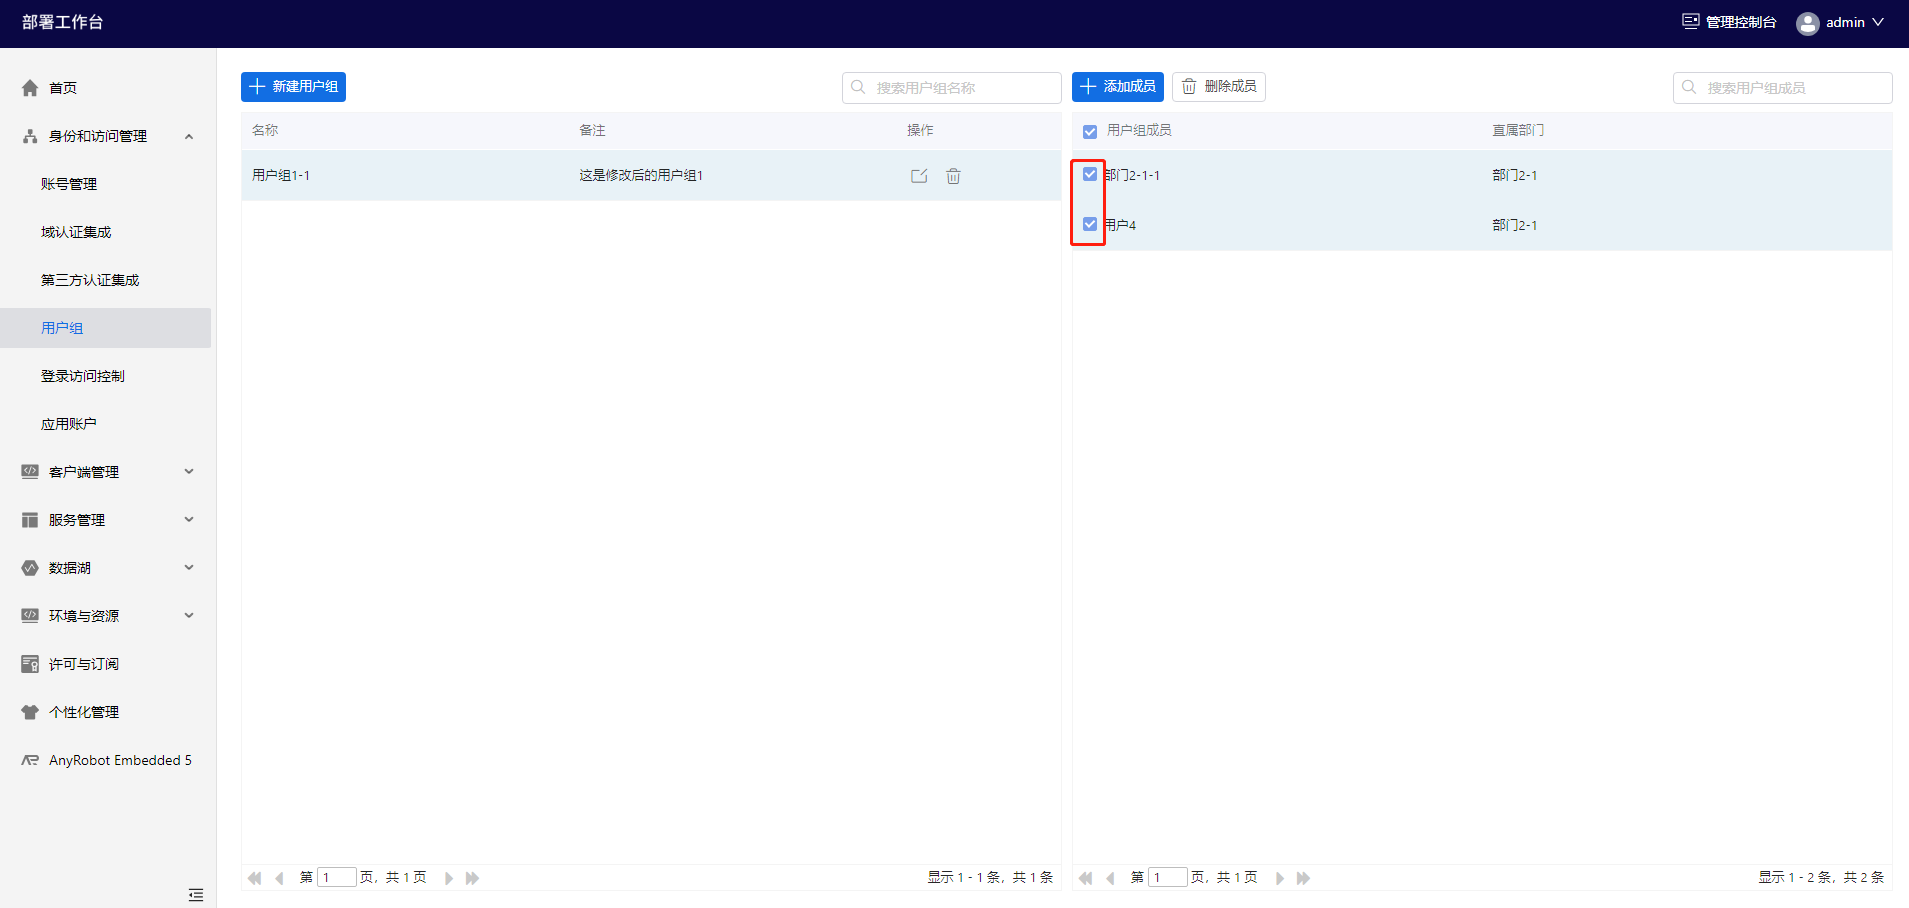
Task: Open 账号管理 in the sidebar
Action: [69, 184]
